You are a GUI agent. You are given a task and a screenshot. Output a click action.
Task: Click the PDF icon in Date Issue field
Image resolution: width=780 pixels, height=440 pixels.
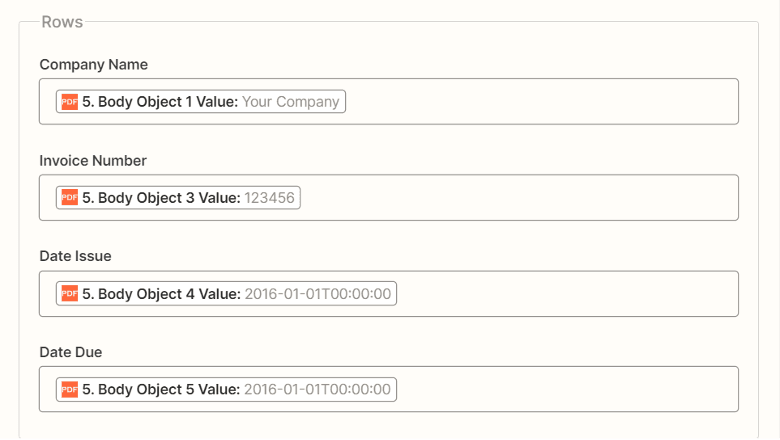(69, 294)
